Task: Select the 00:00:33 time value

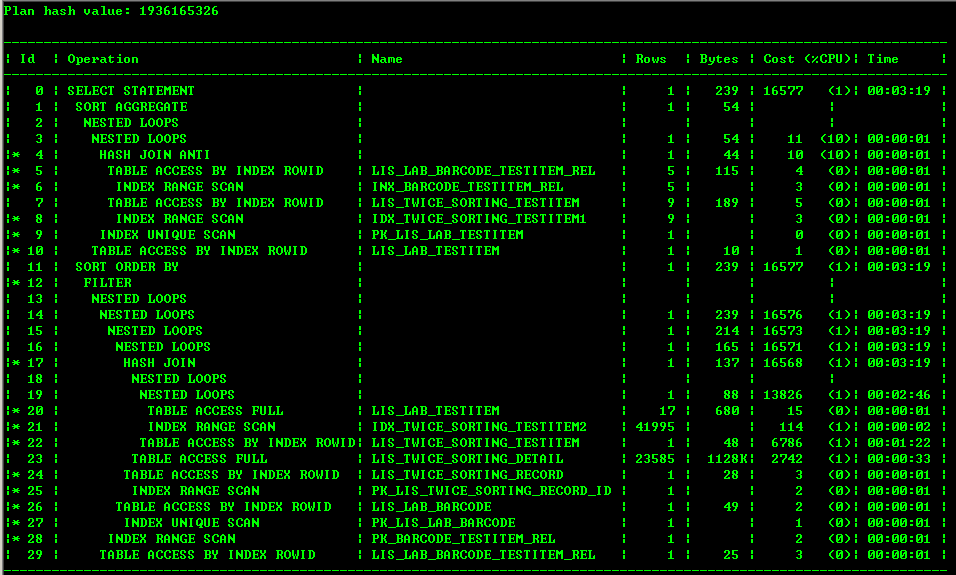Action: point(899,459)
